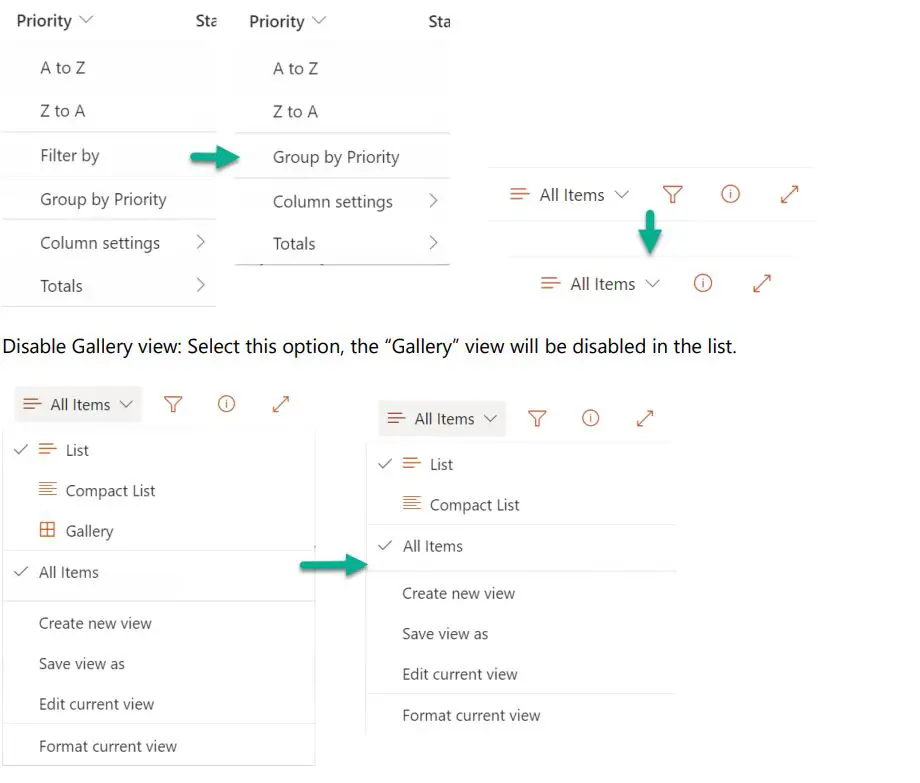
Task: Select the Gallery view icon
Action: point(46,531)
